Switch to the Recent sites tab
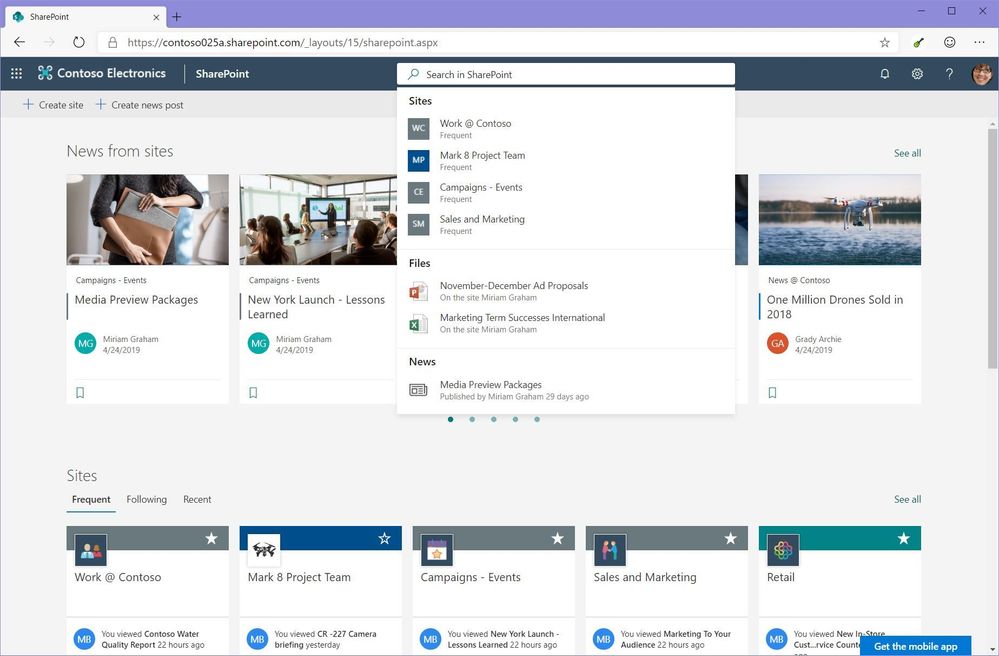The image size is (999, 656). (197, 499)
